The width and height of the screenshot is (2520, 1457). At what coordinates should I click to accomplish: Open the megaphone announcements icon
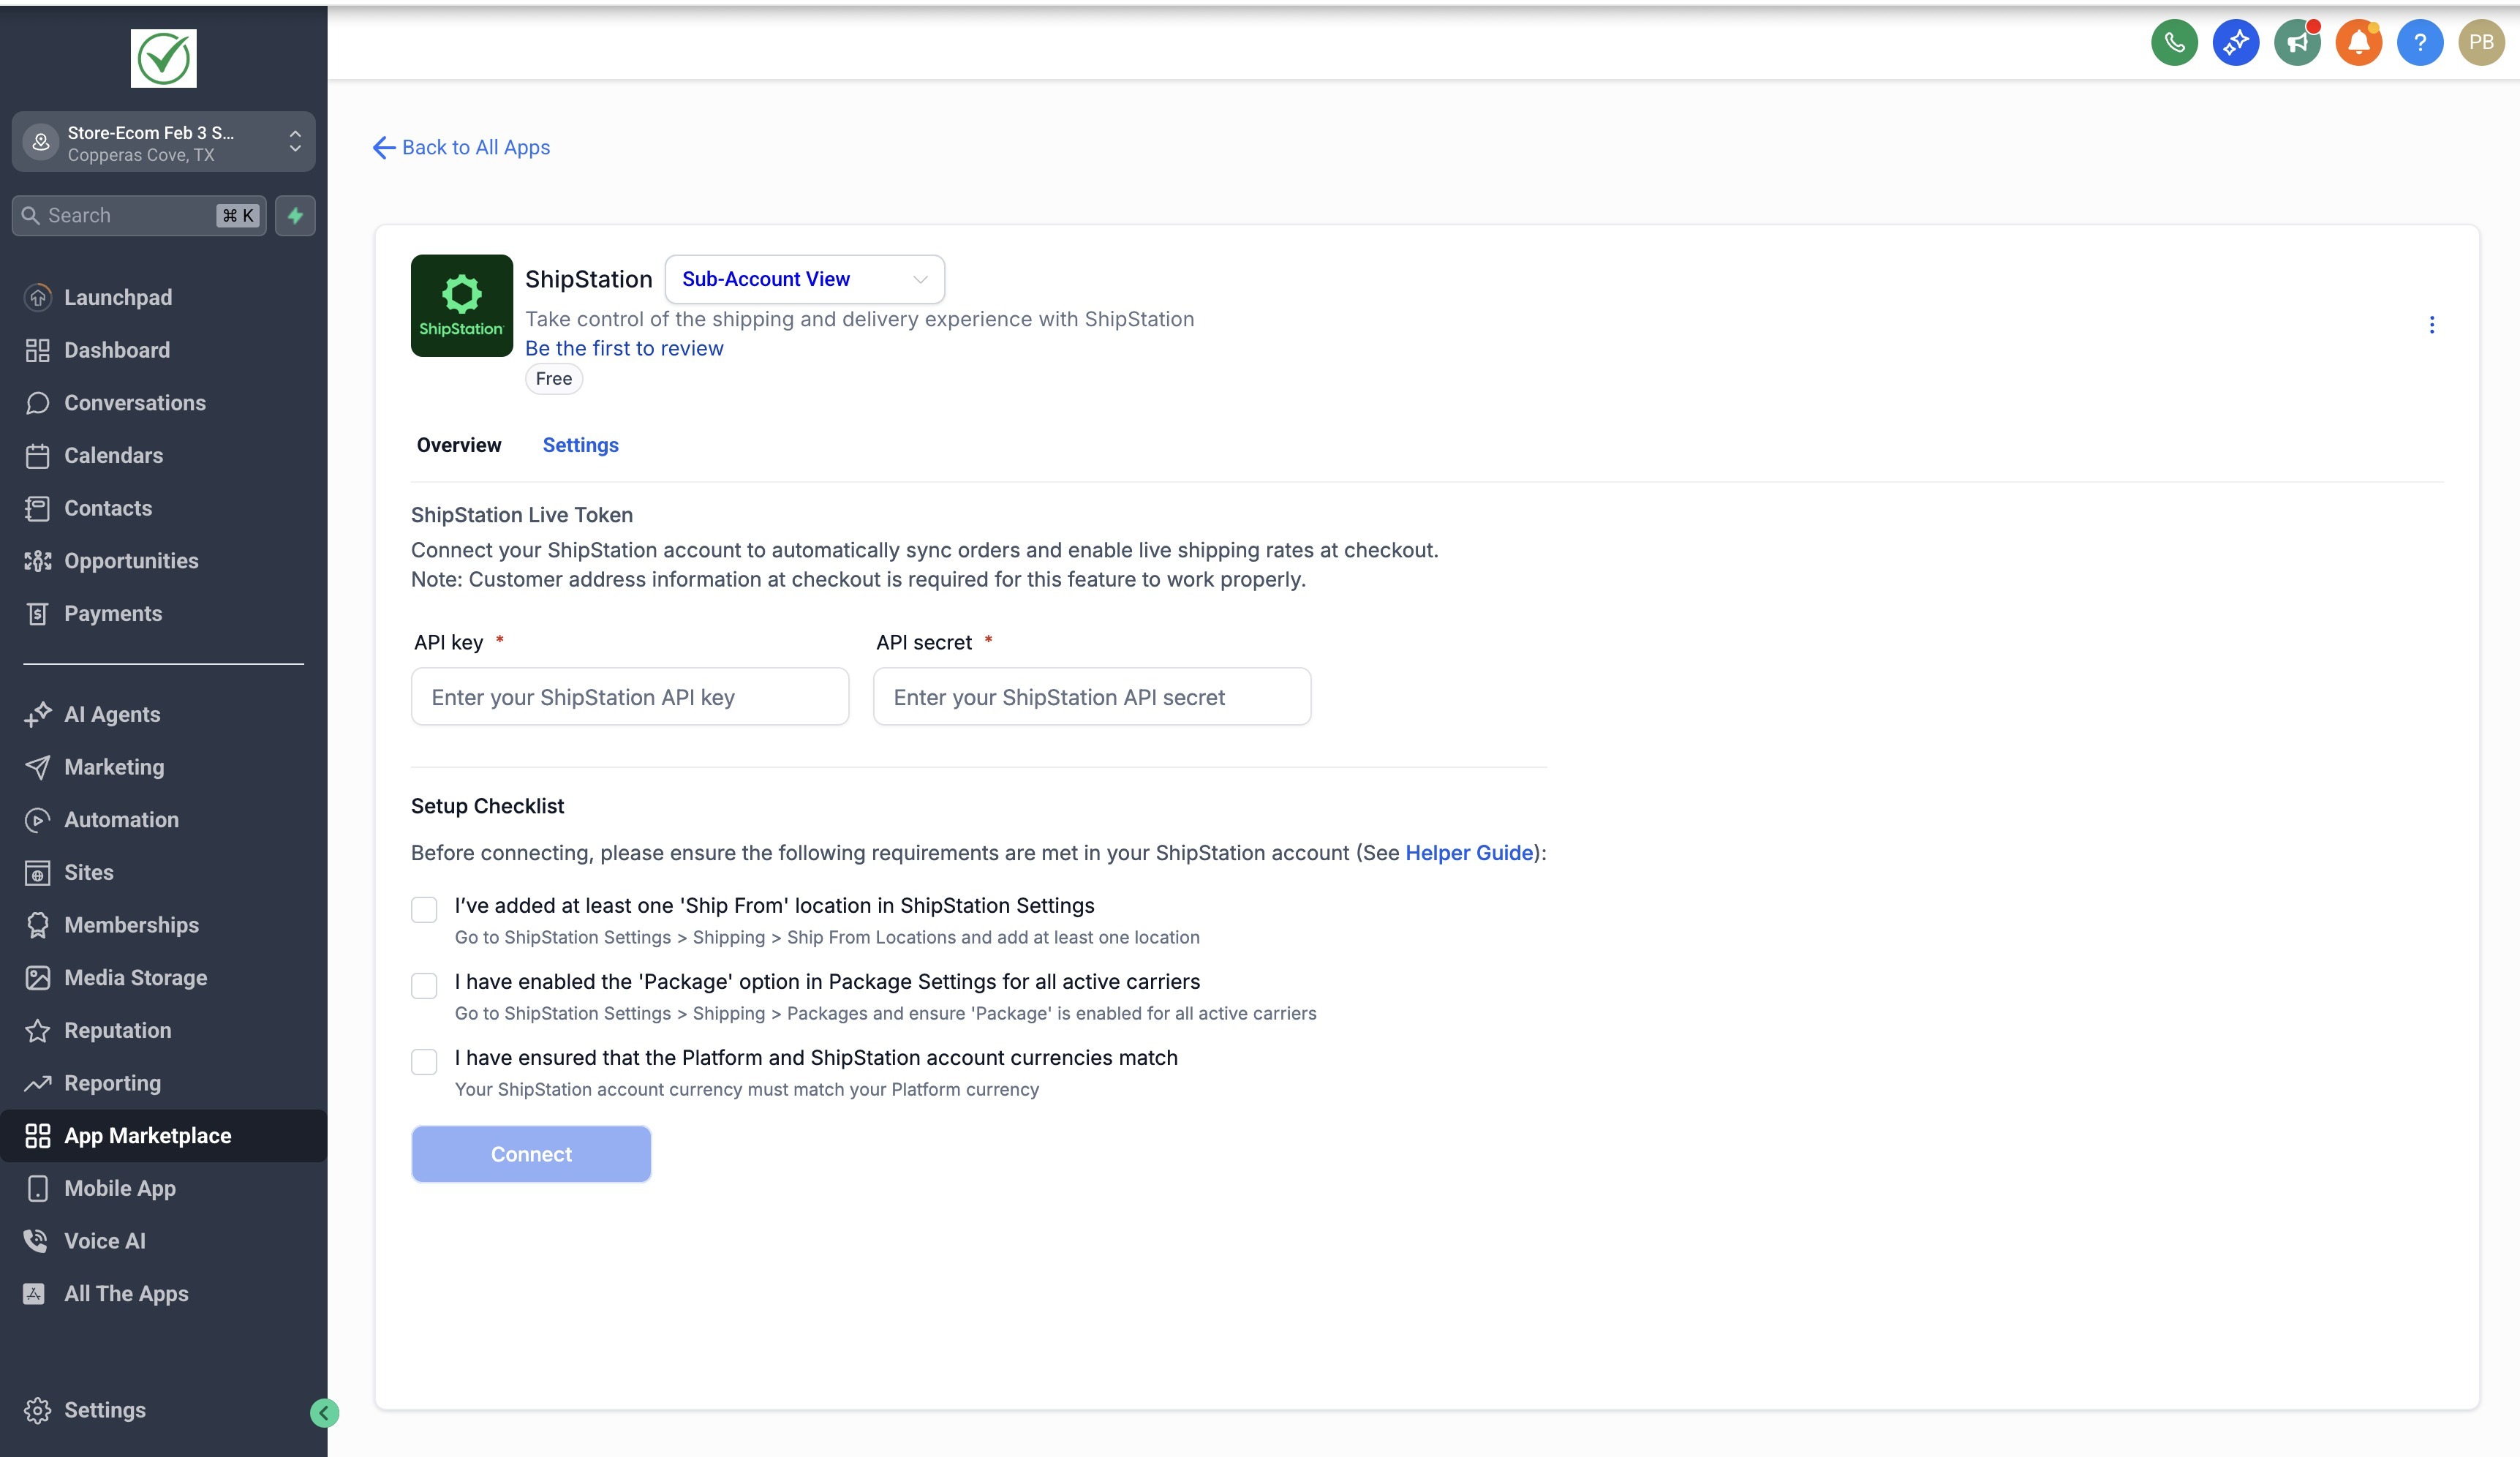[2297, 43]
